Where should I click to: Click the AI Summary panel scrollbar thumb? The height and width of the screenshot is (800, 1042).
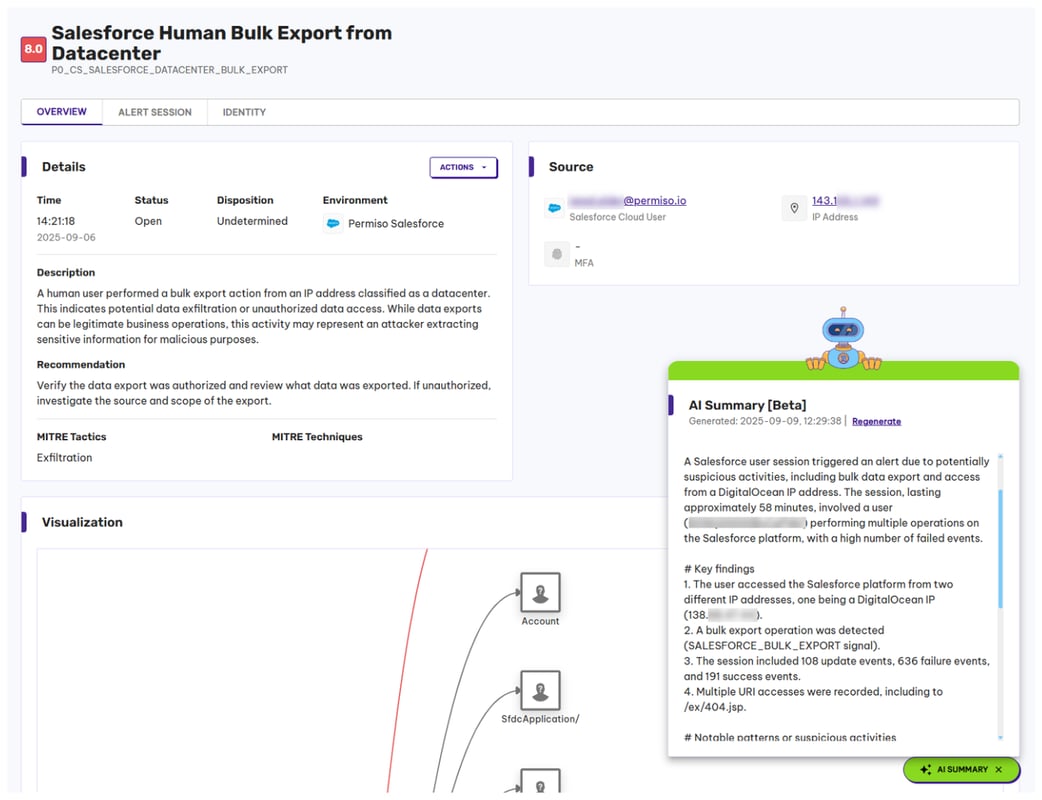1000,549
